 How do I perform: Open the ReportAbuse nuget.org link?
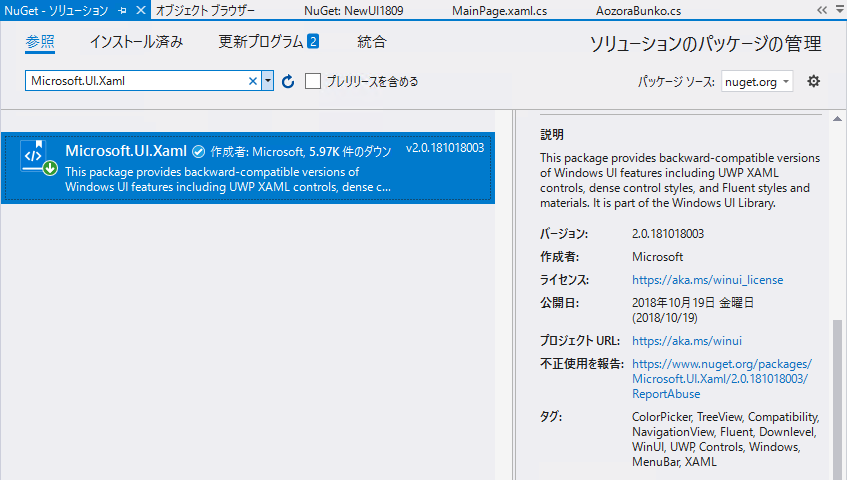pos(722,378)
